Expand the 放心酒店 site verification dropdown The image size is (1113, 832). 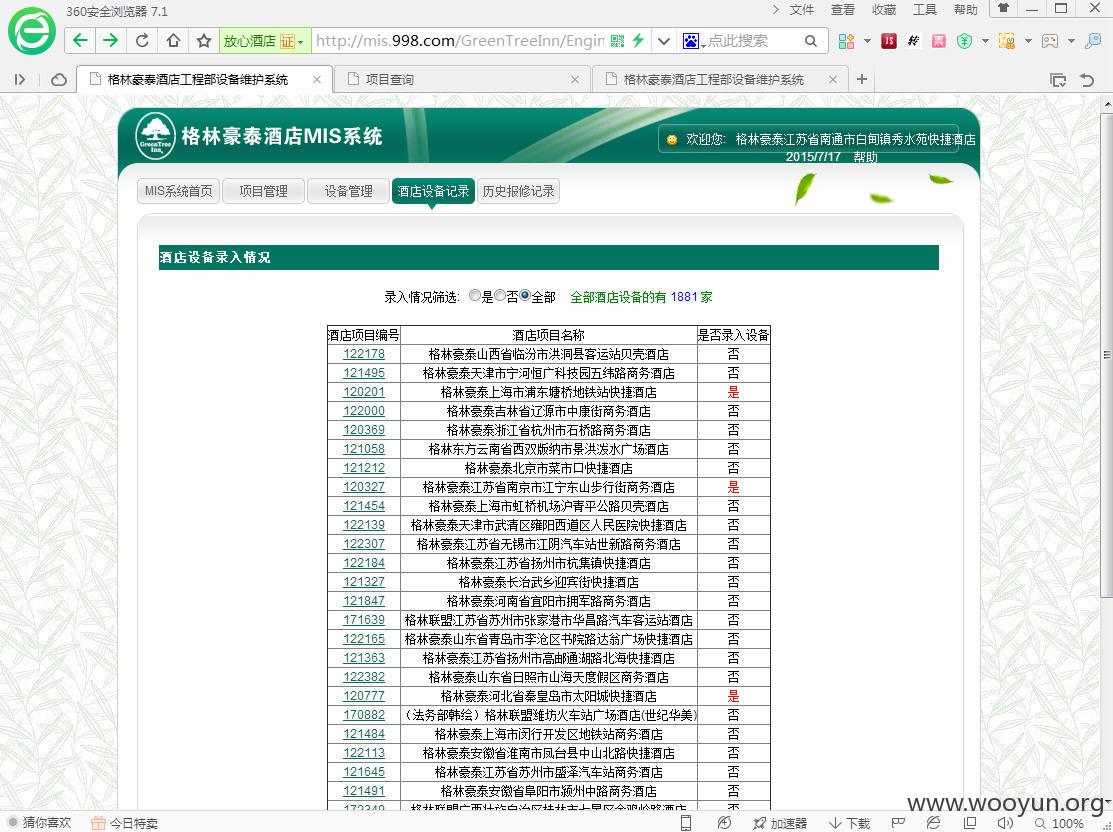(x=300, y=42)
